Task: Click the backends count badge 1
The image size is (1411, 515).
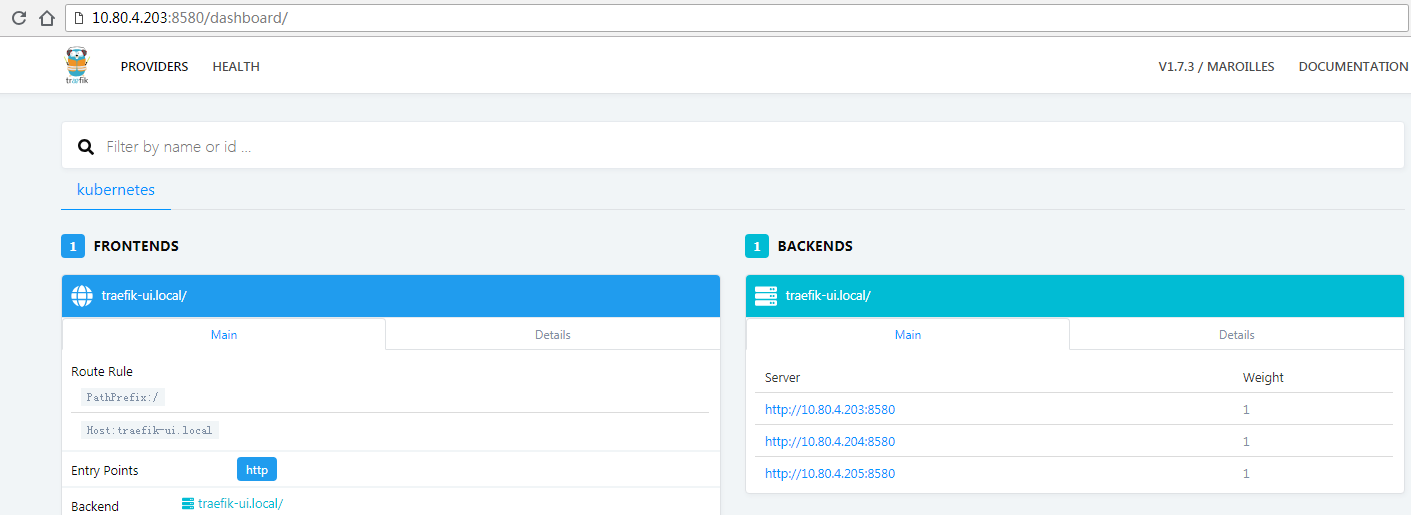Action: pyautogui.click(x=757, y=246)
